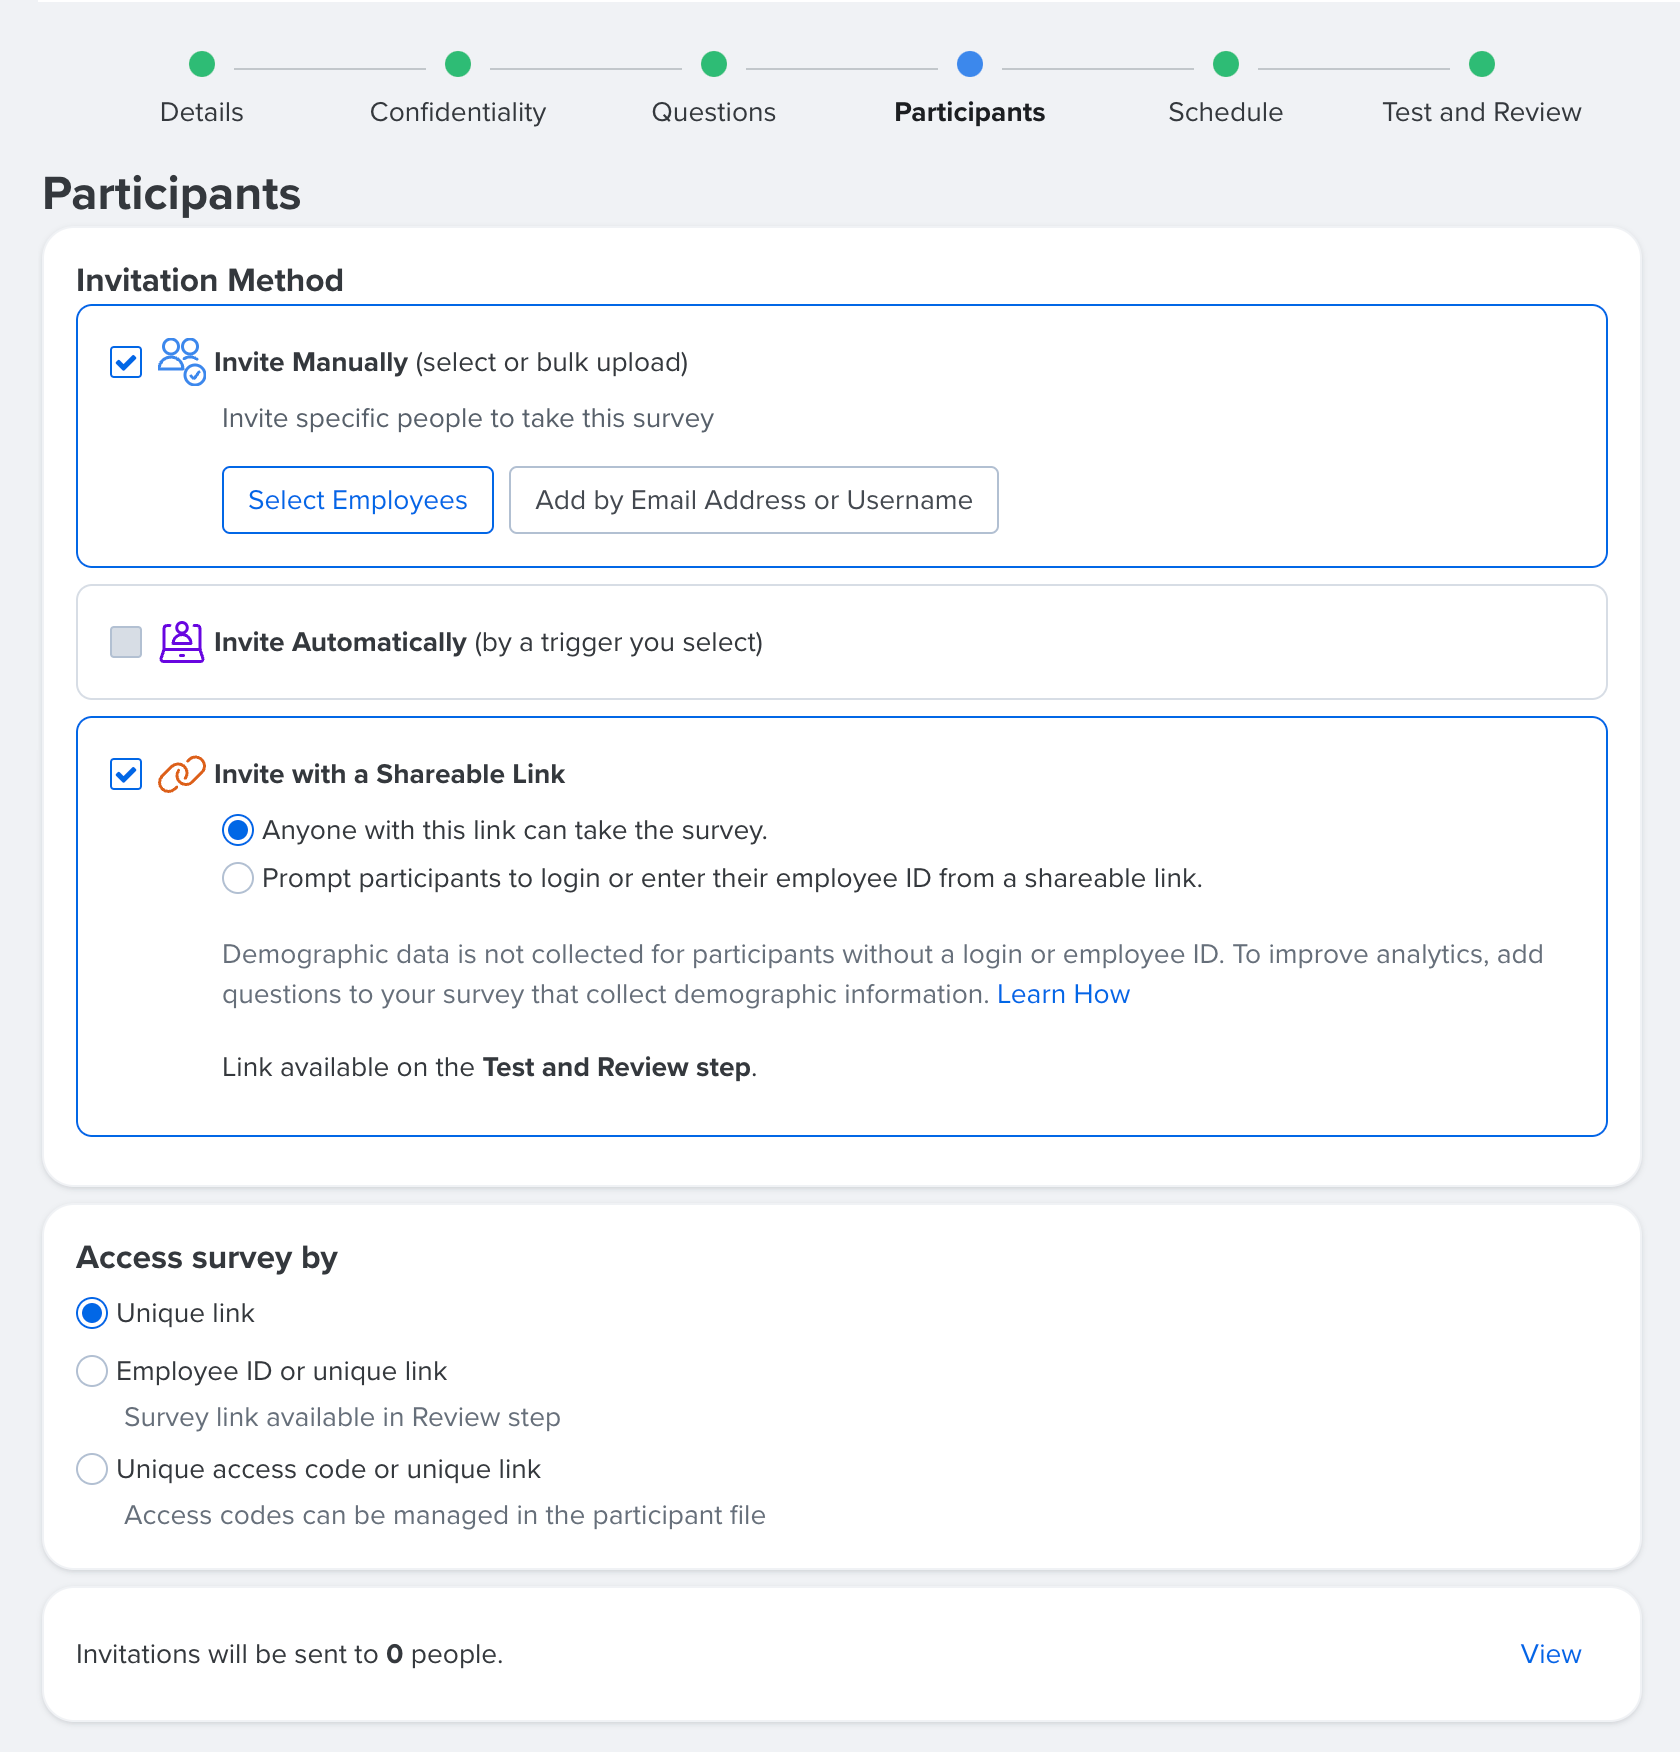
Task: Click the Invite Automatically laptop icon
Action: (x=182, y=642)
